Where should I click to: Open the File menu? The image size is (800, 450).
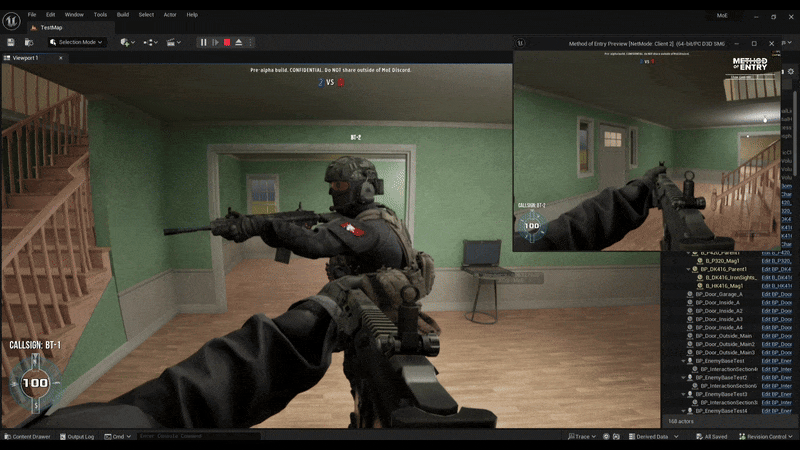pos(32,15)
